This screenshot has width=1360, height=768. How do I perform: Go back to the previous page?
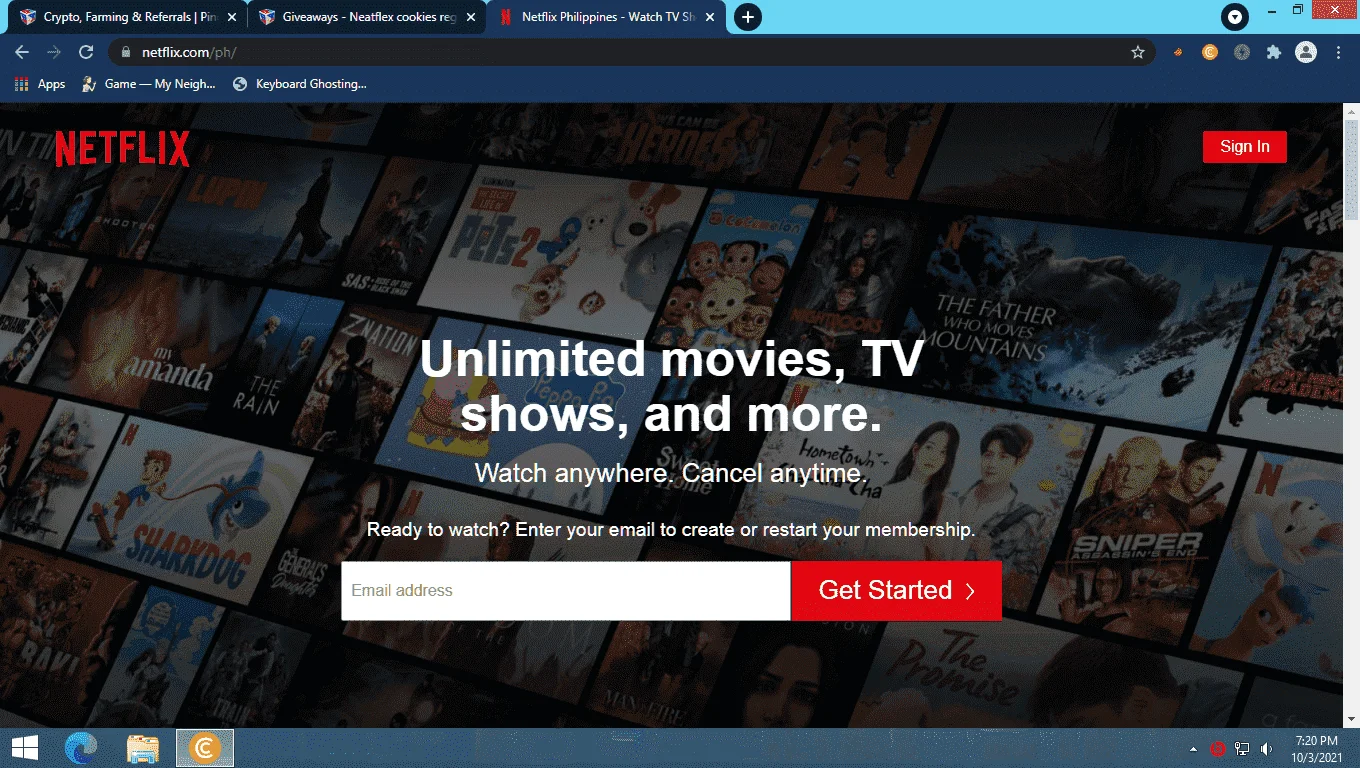click(x=22, y=52)
